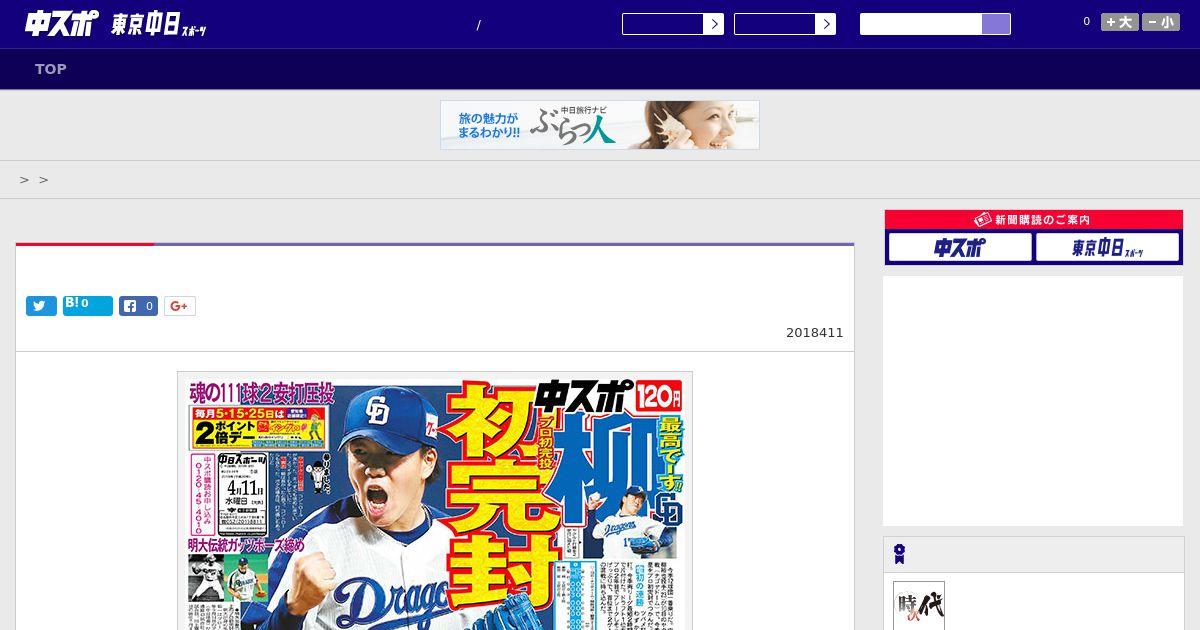Click the newspaper icon beside 新聞購読のご案内
1200x630 pixels.
[983, 219]
